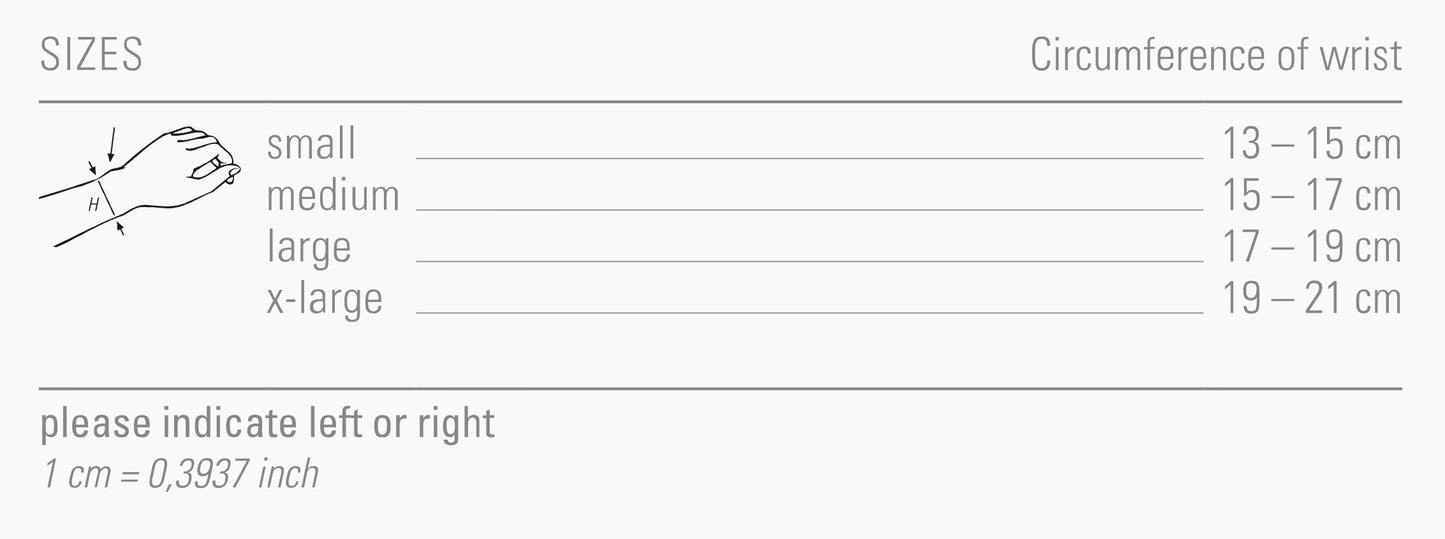Choose the x-large size label
Screen dimensions: 1445x539
point(324,299)
